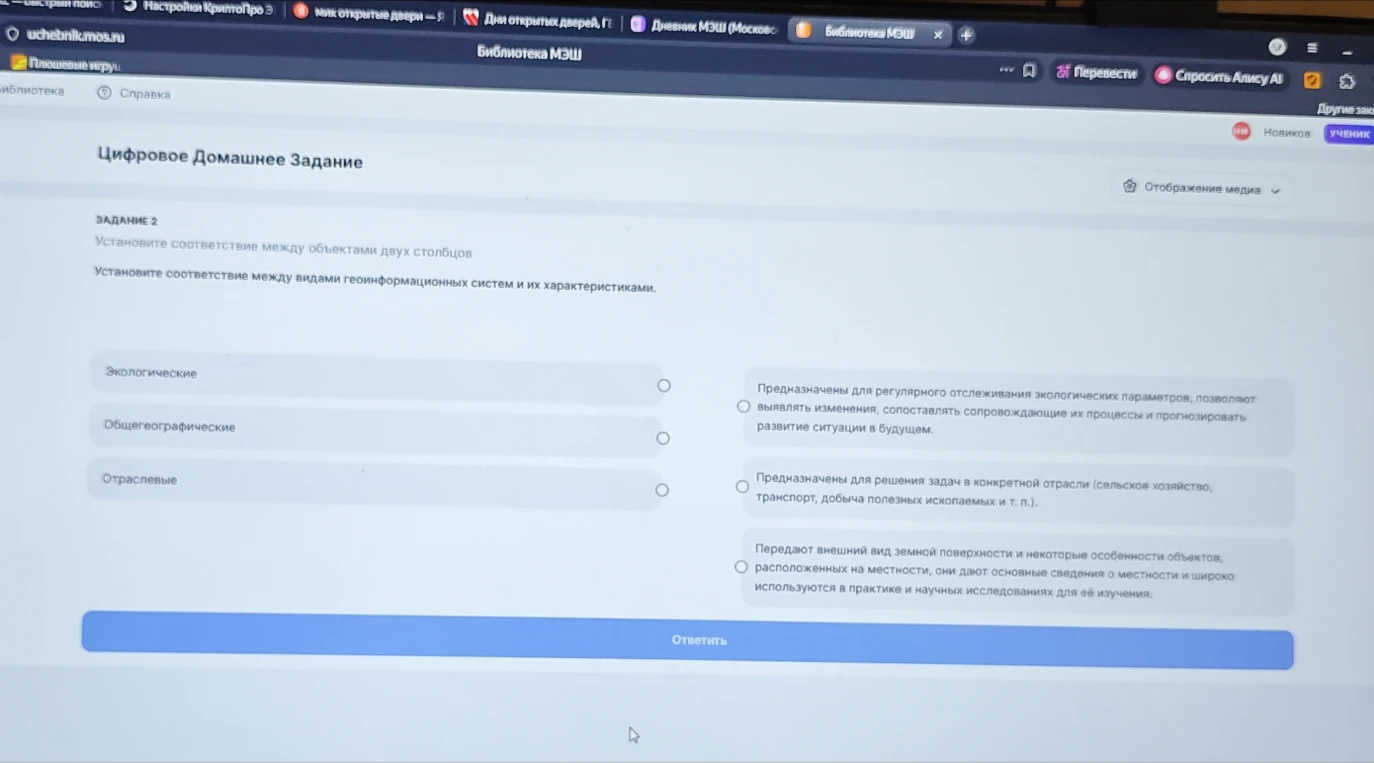Click the site shield icon before uchebnik.mos.ru
The height and width of the screenshot is (763, 1374).
tap(12, 34)
